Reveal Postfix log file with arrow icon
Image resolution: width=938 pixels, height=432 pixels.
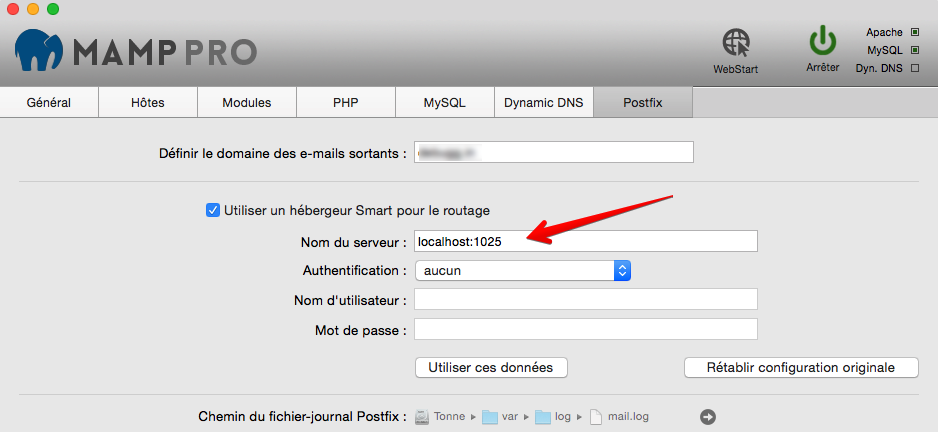[x=708, y=417]
